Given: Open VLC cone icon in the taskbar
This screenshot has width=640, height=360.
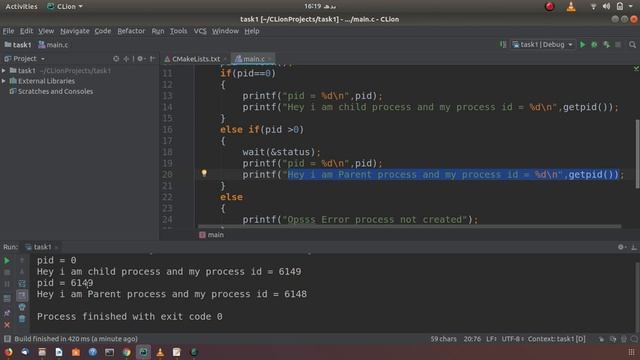Looking at the screenshot, I should click(160, 352).
